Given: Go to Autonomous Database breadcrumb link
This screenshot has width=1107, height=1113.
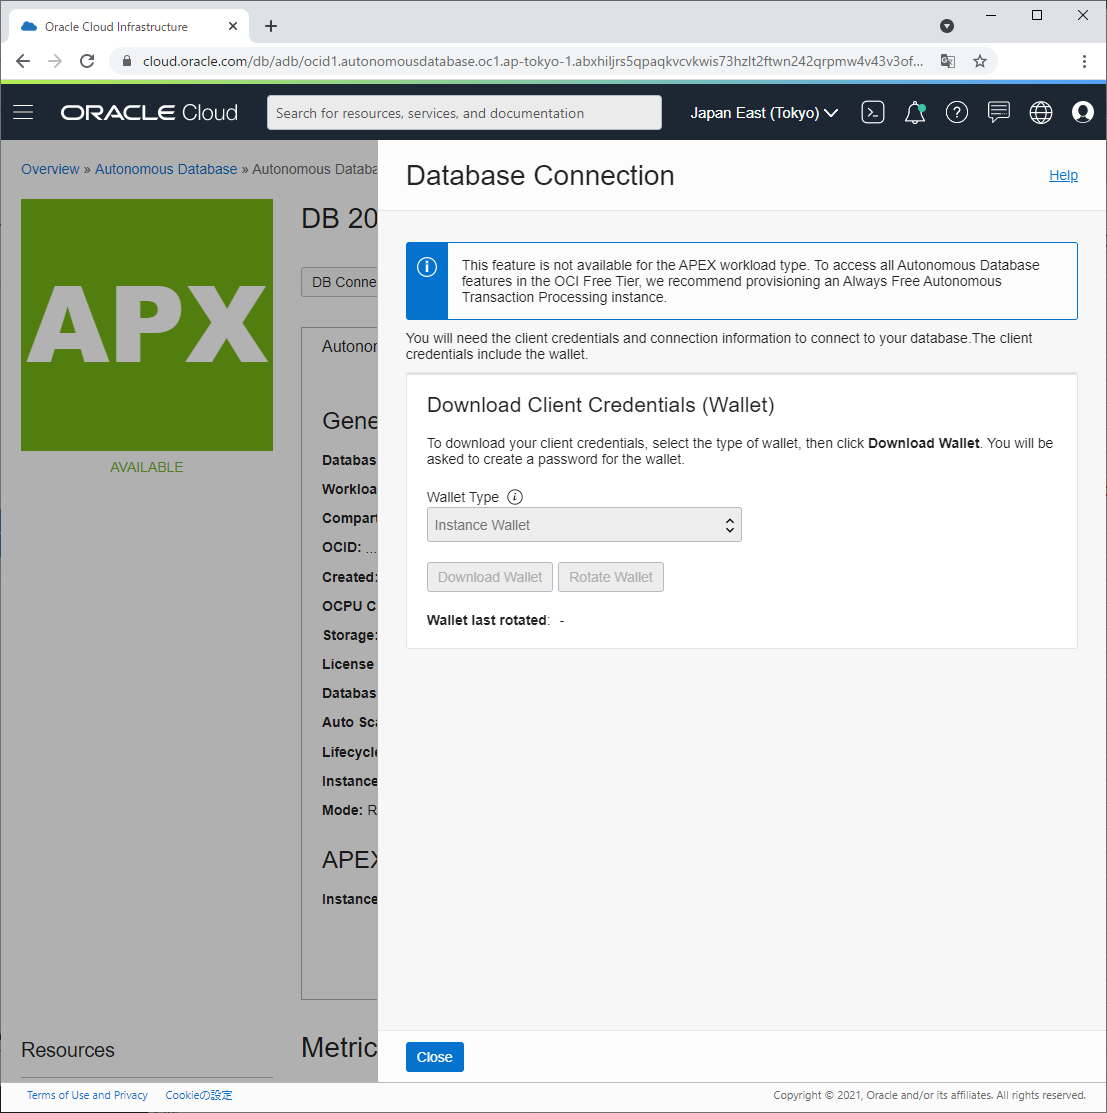Looking at the screenshot, I should click(166, 169).
